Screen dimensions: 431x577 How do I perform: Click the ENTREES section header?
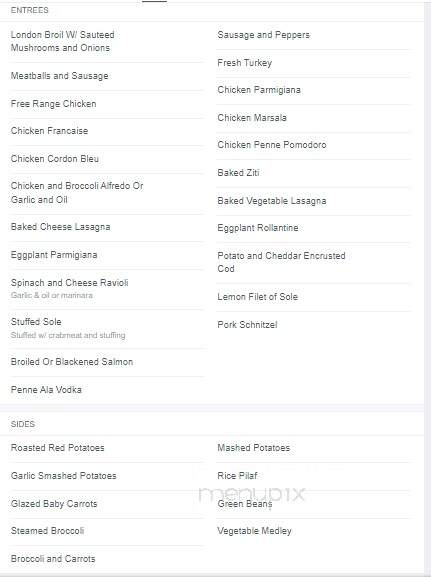click(29, 10)
